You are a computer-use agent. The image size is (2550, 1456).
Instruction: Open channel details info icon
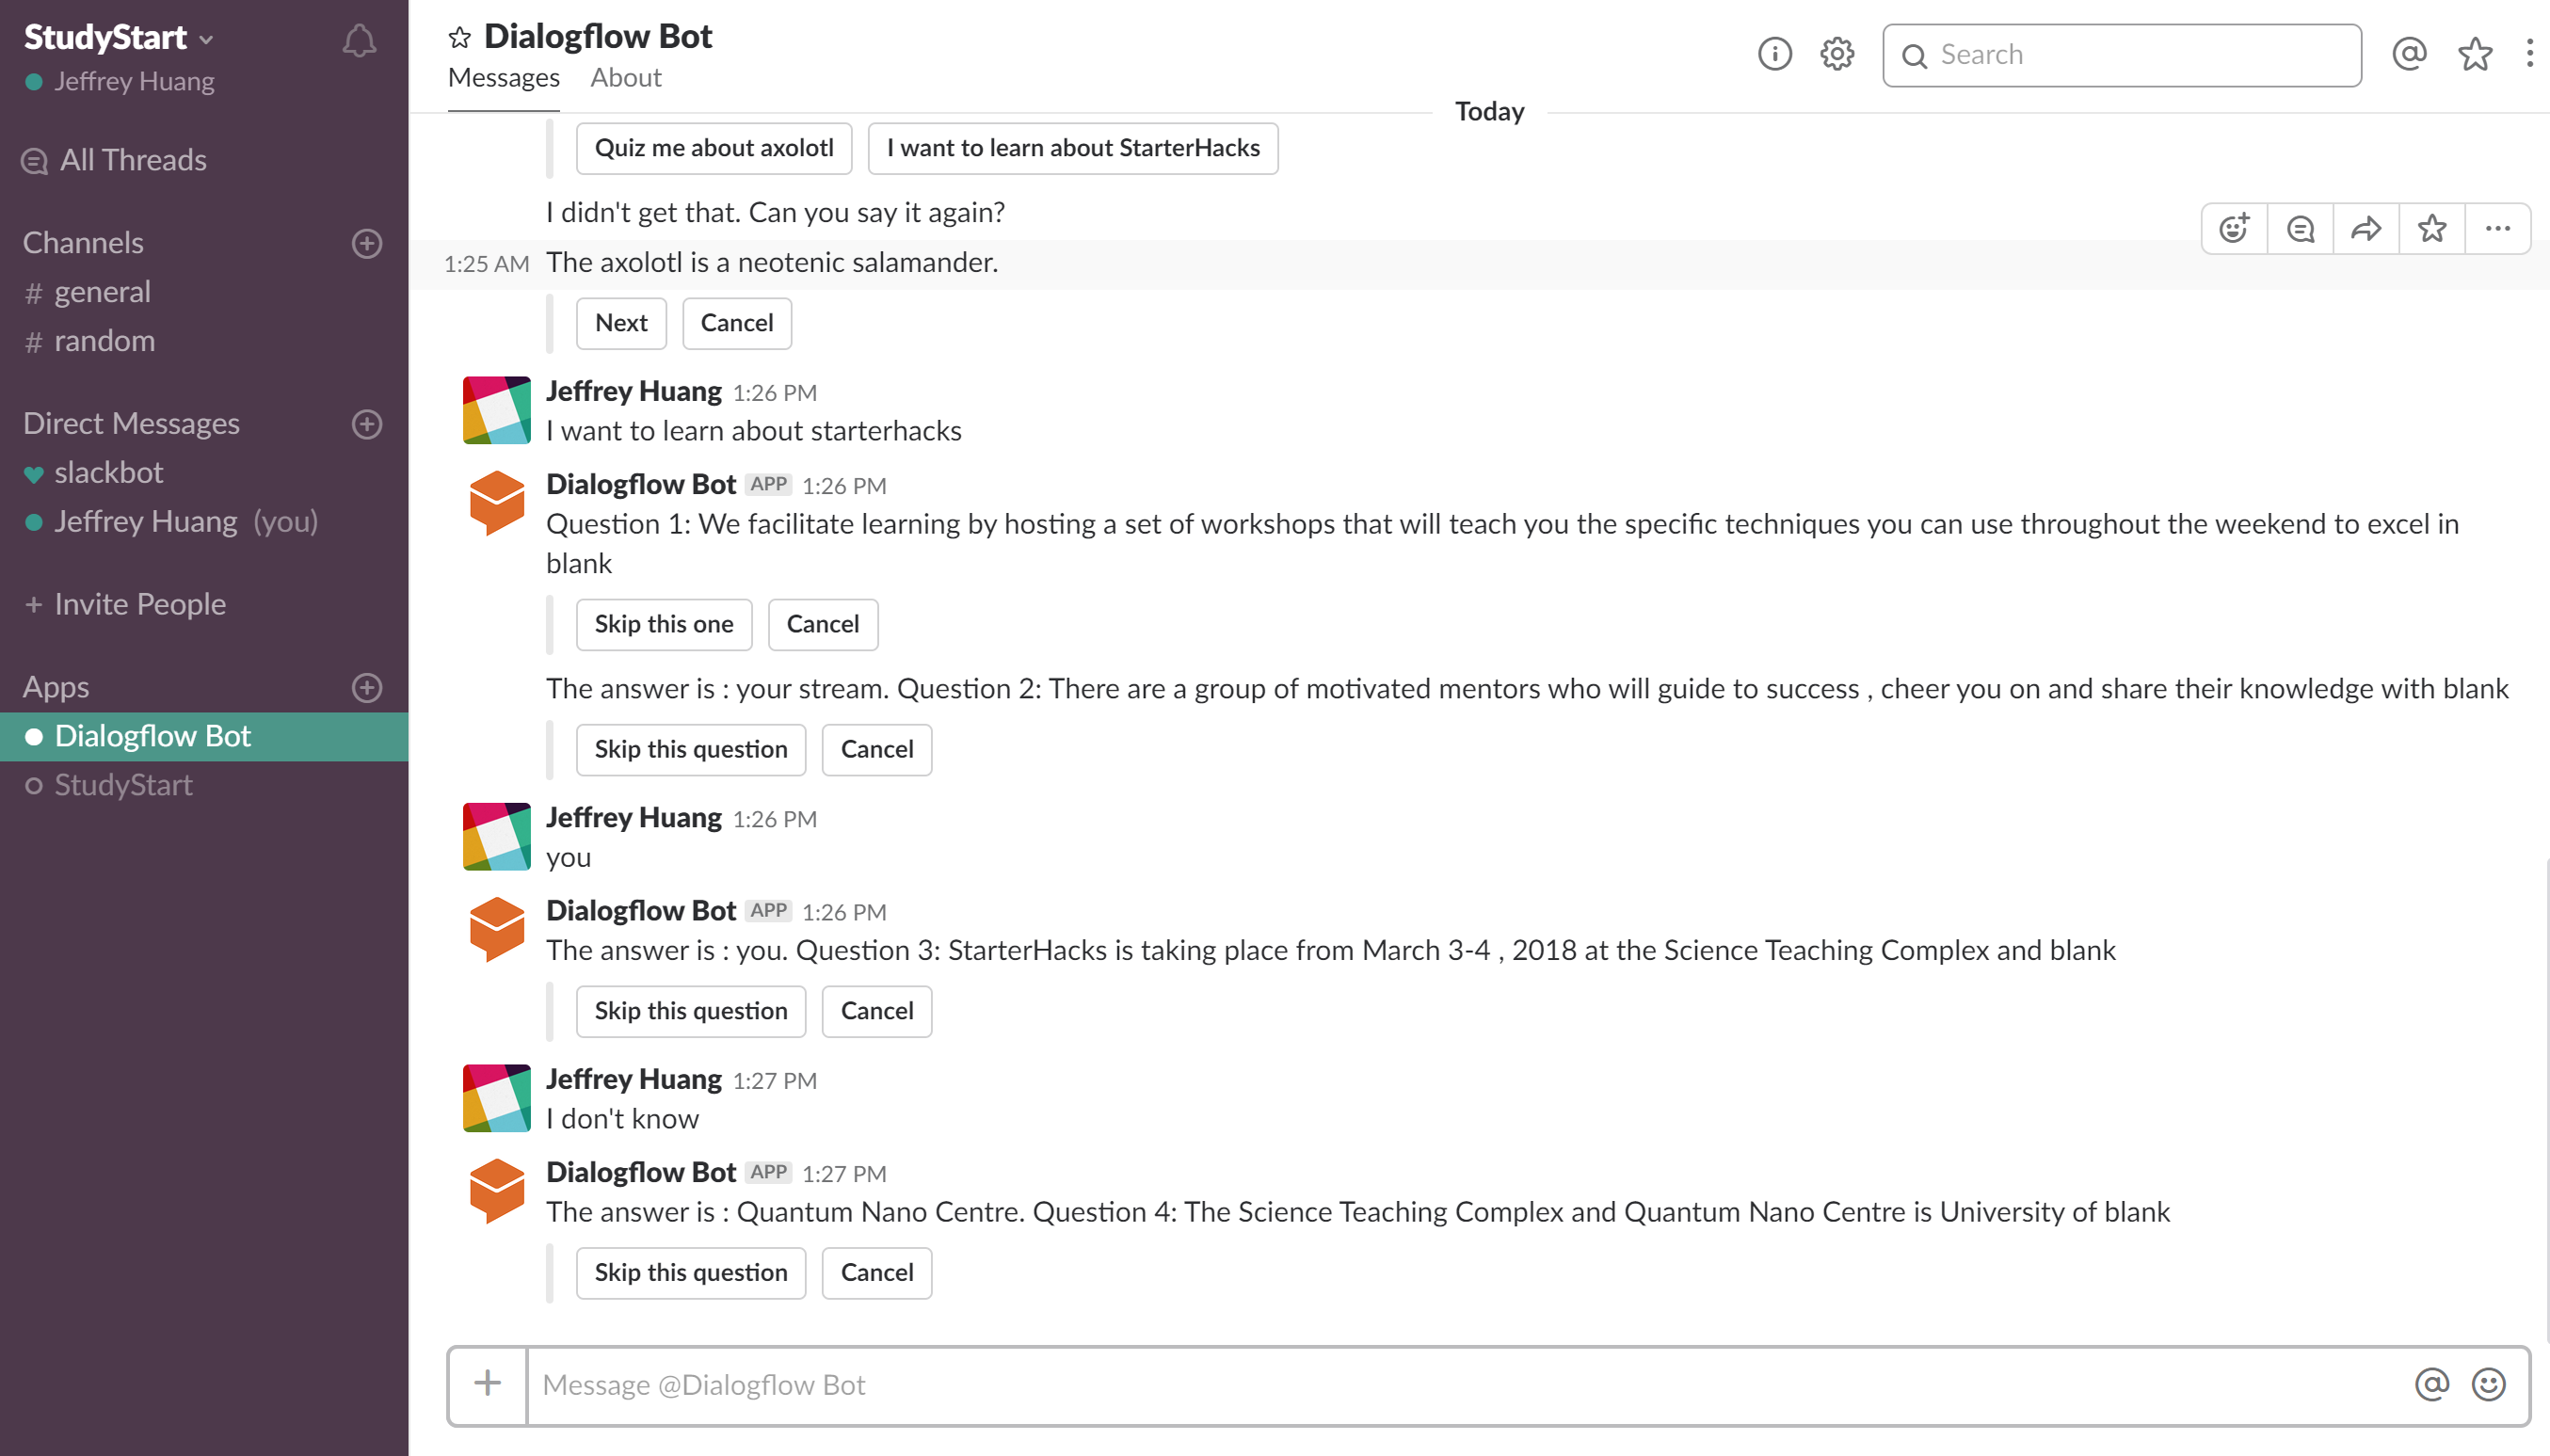pyautogui.click(x=1774, y=54)
